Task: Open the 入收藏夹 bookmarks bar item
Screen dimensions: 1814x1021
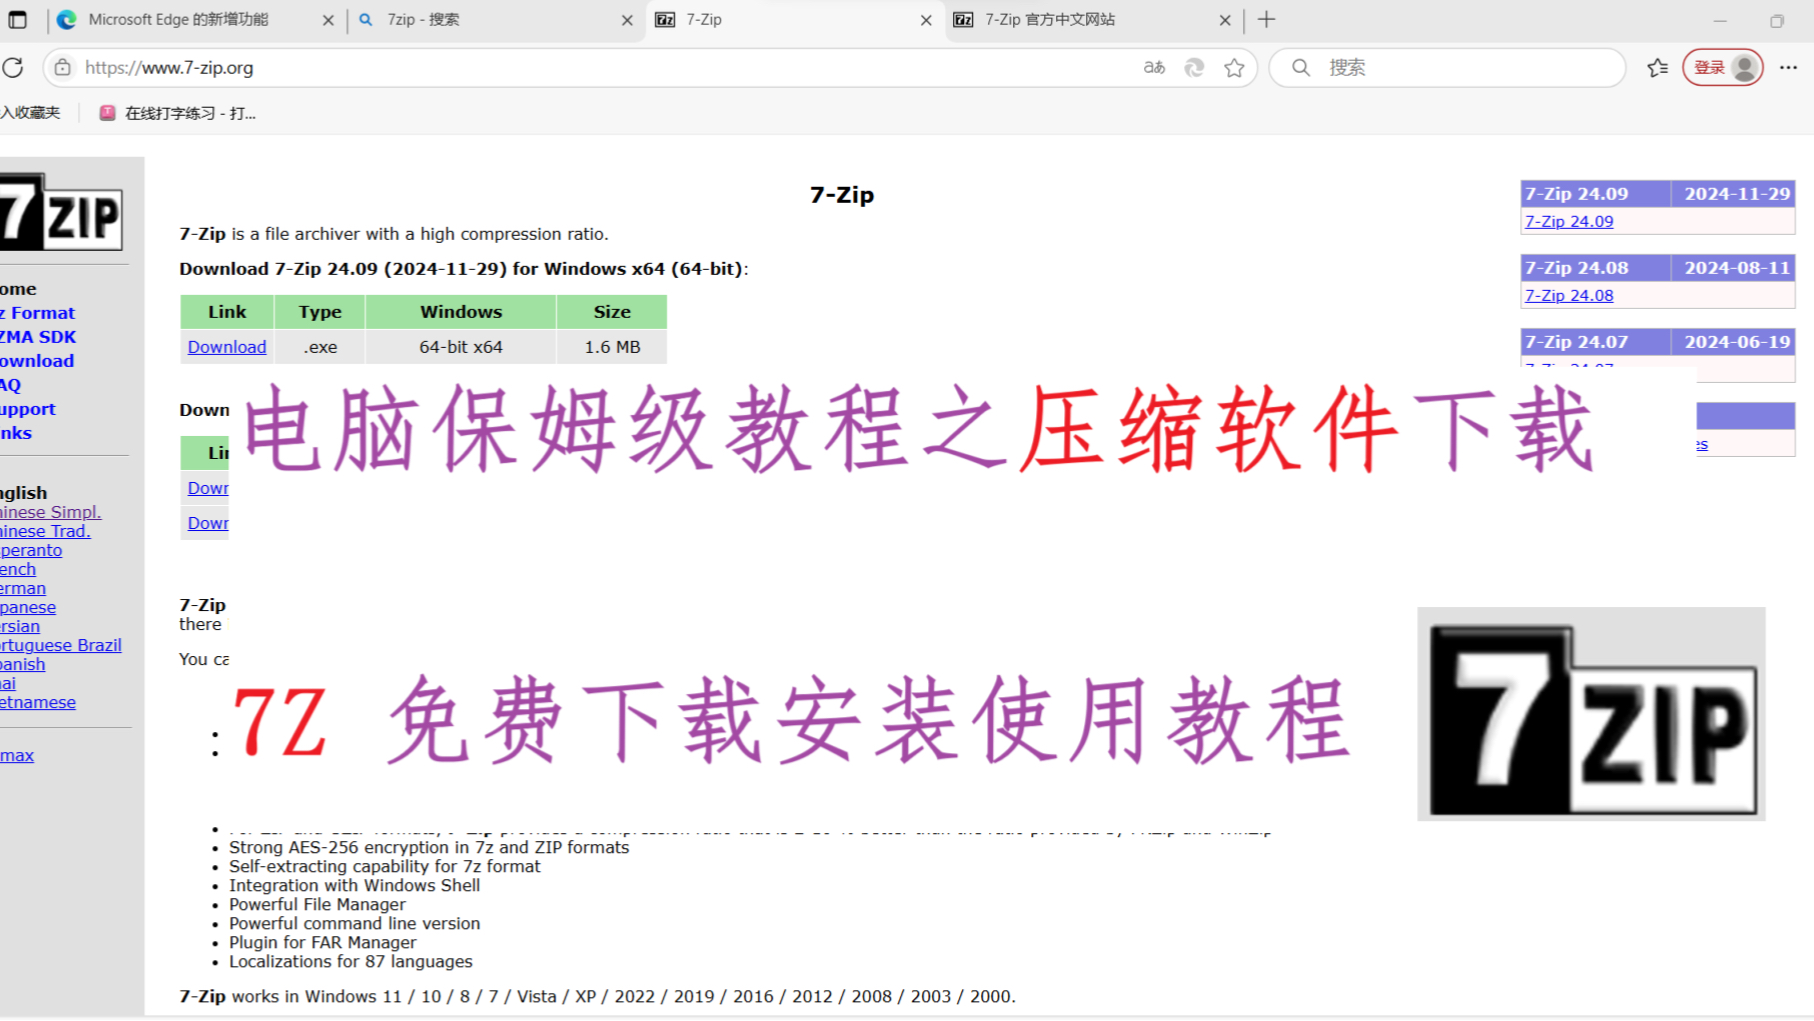Action: (30, 113)
